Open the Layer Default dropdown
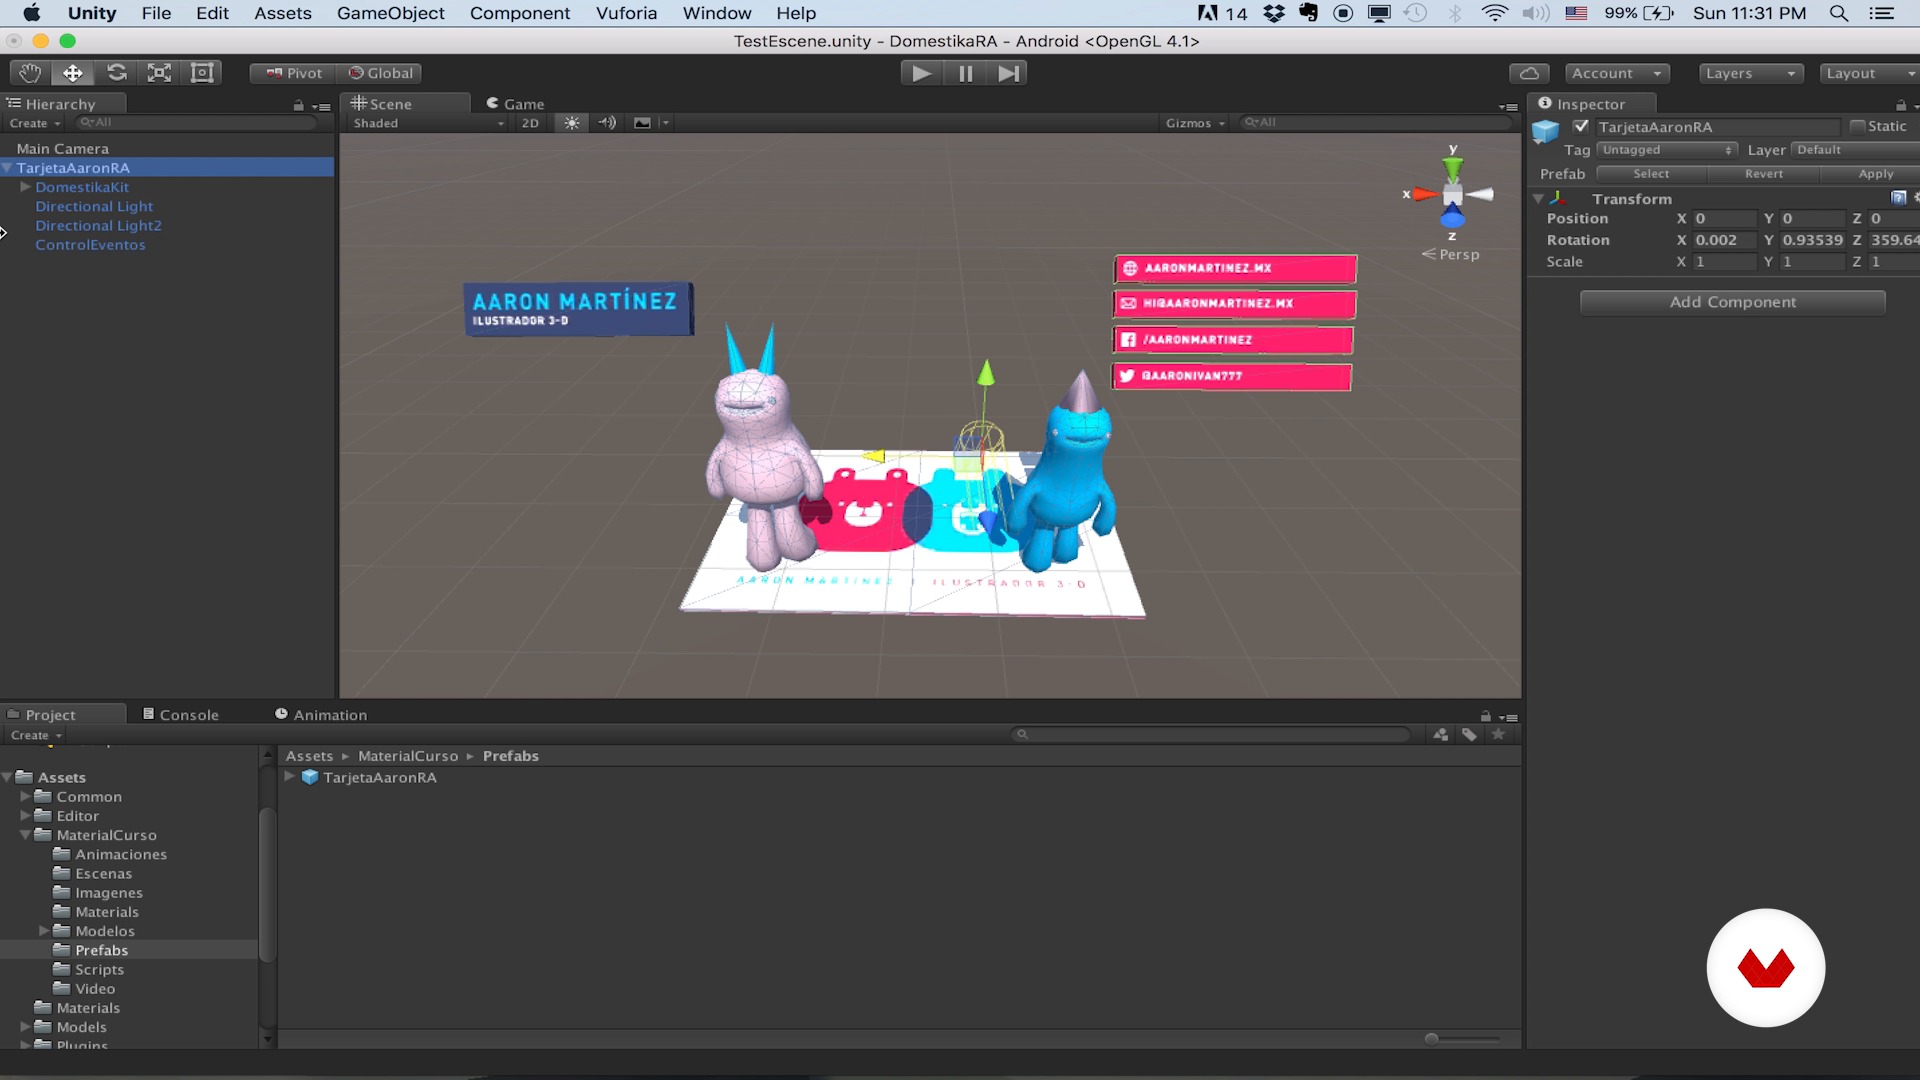The height and width of the screenshot is (1080, 1920). pyautogui.click(x=1856, y=150)
